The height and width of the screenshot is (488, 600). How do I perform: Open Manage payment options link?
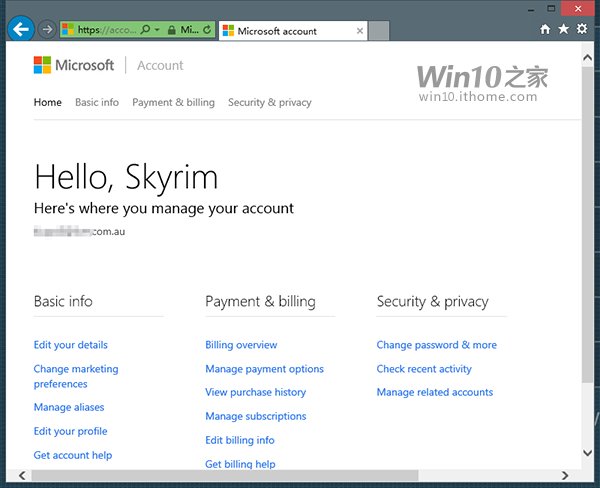coord(264,369)
